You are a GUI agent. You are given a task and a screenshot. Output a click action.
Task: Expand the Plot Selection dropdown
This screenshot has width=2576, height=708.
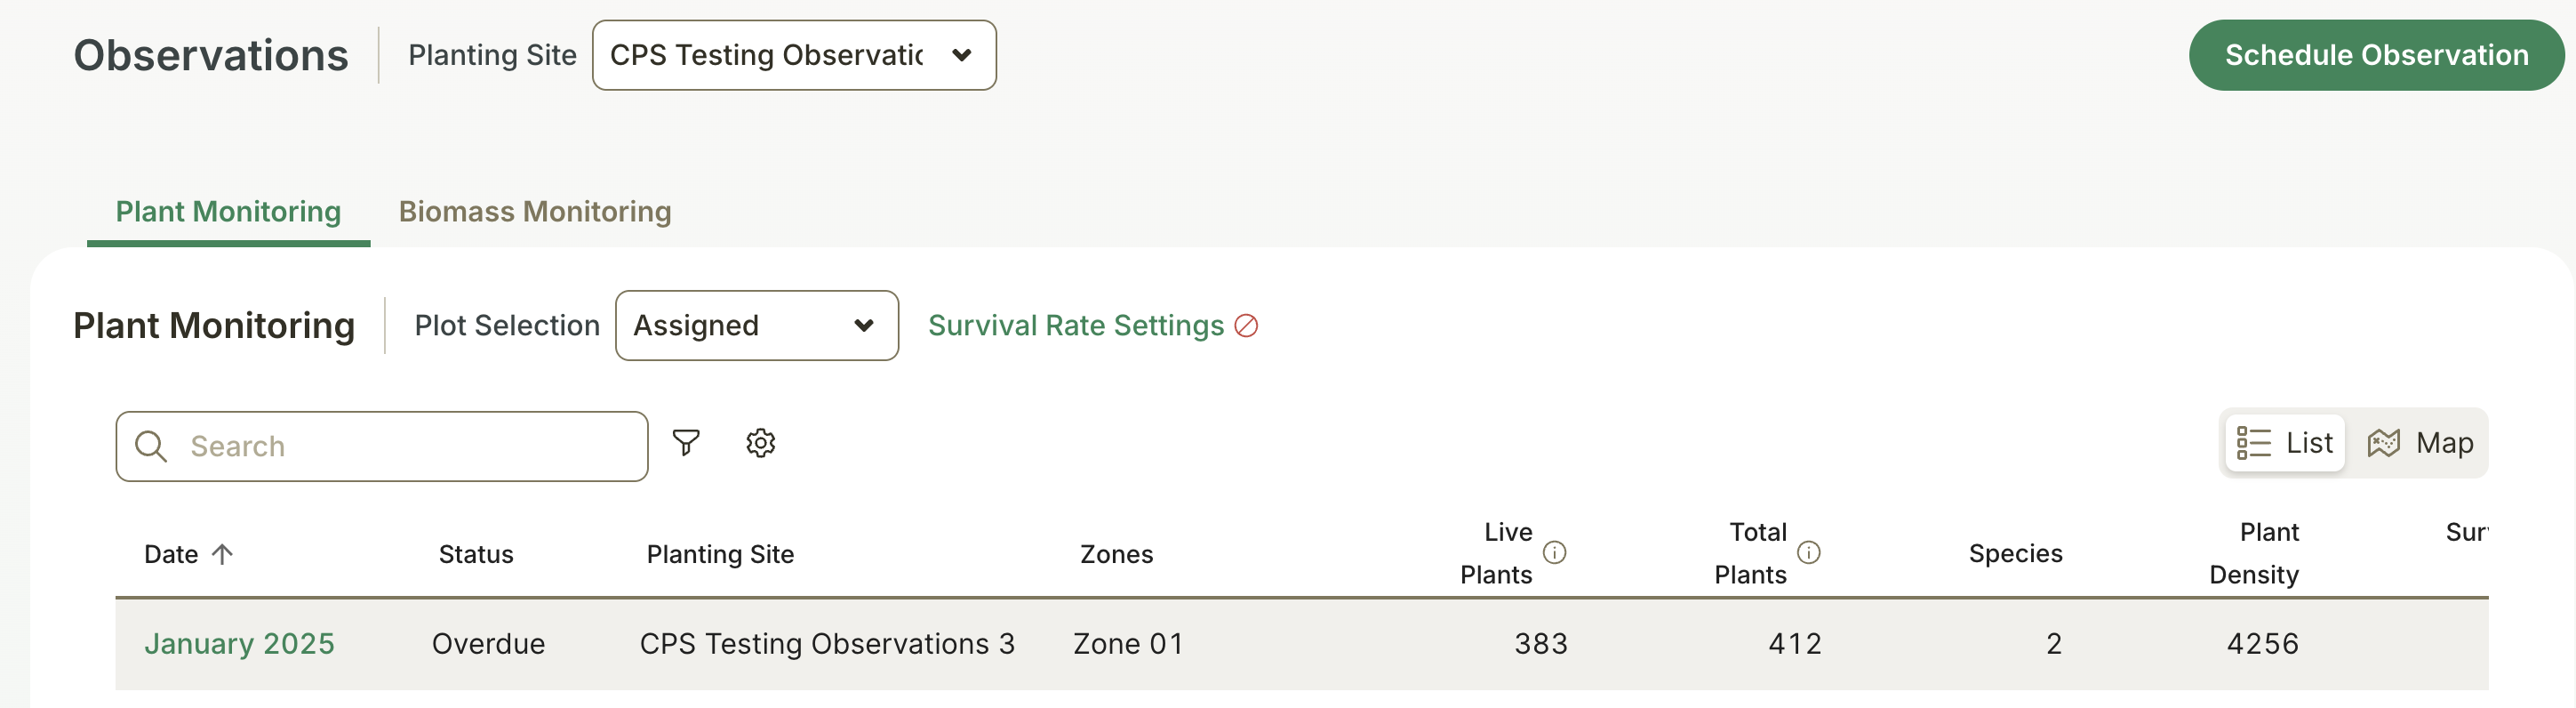[756, 326]
